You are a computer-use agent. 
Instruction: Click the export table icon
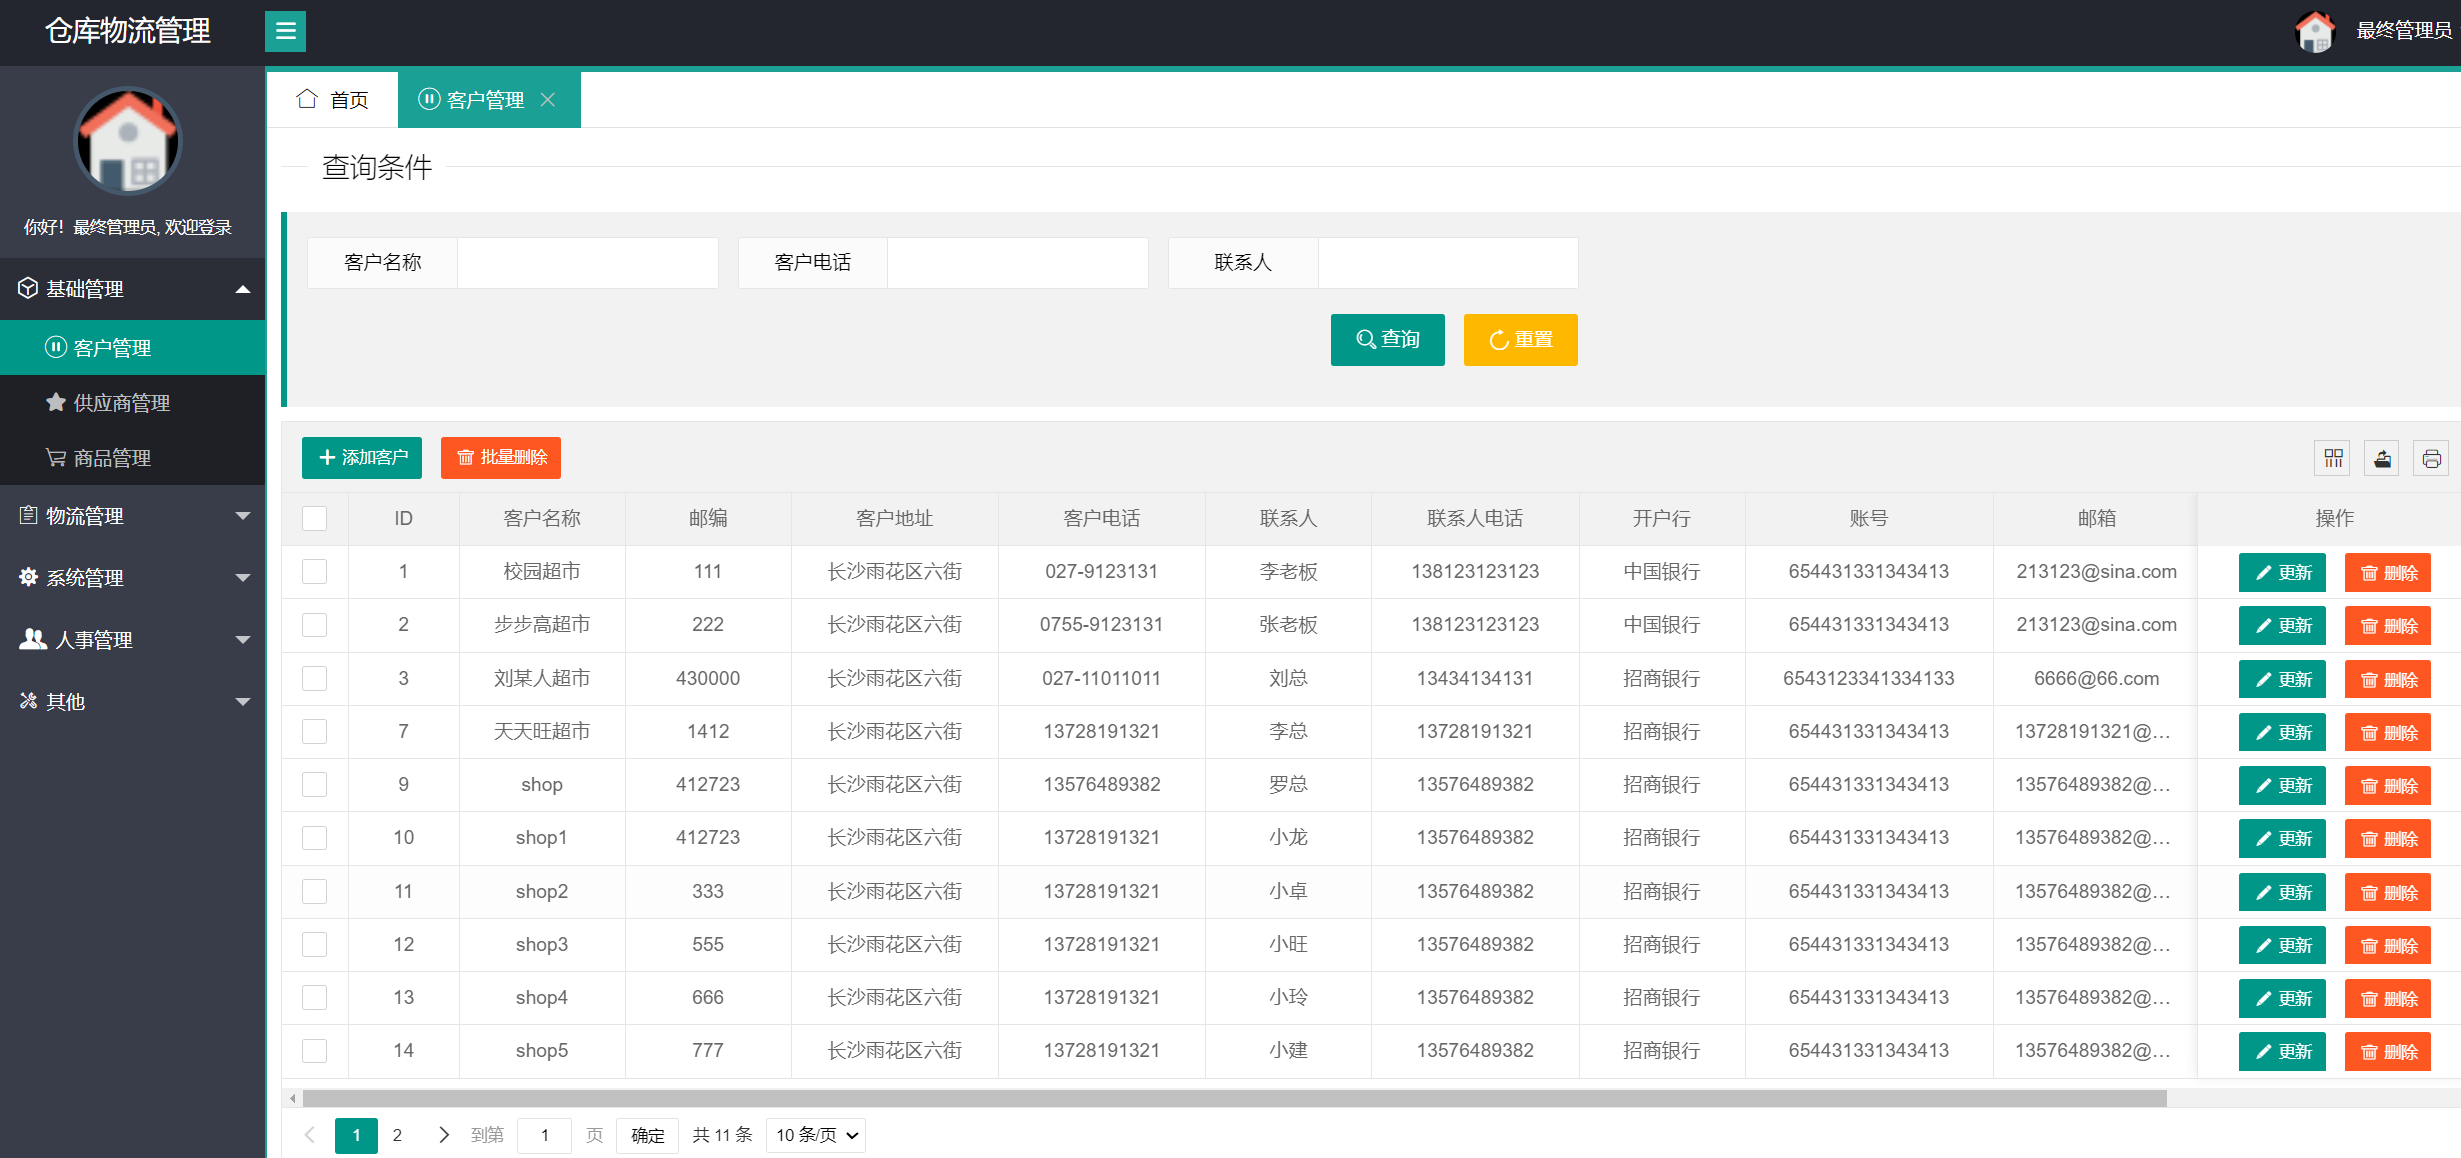pos(2382,458)
